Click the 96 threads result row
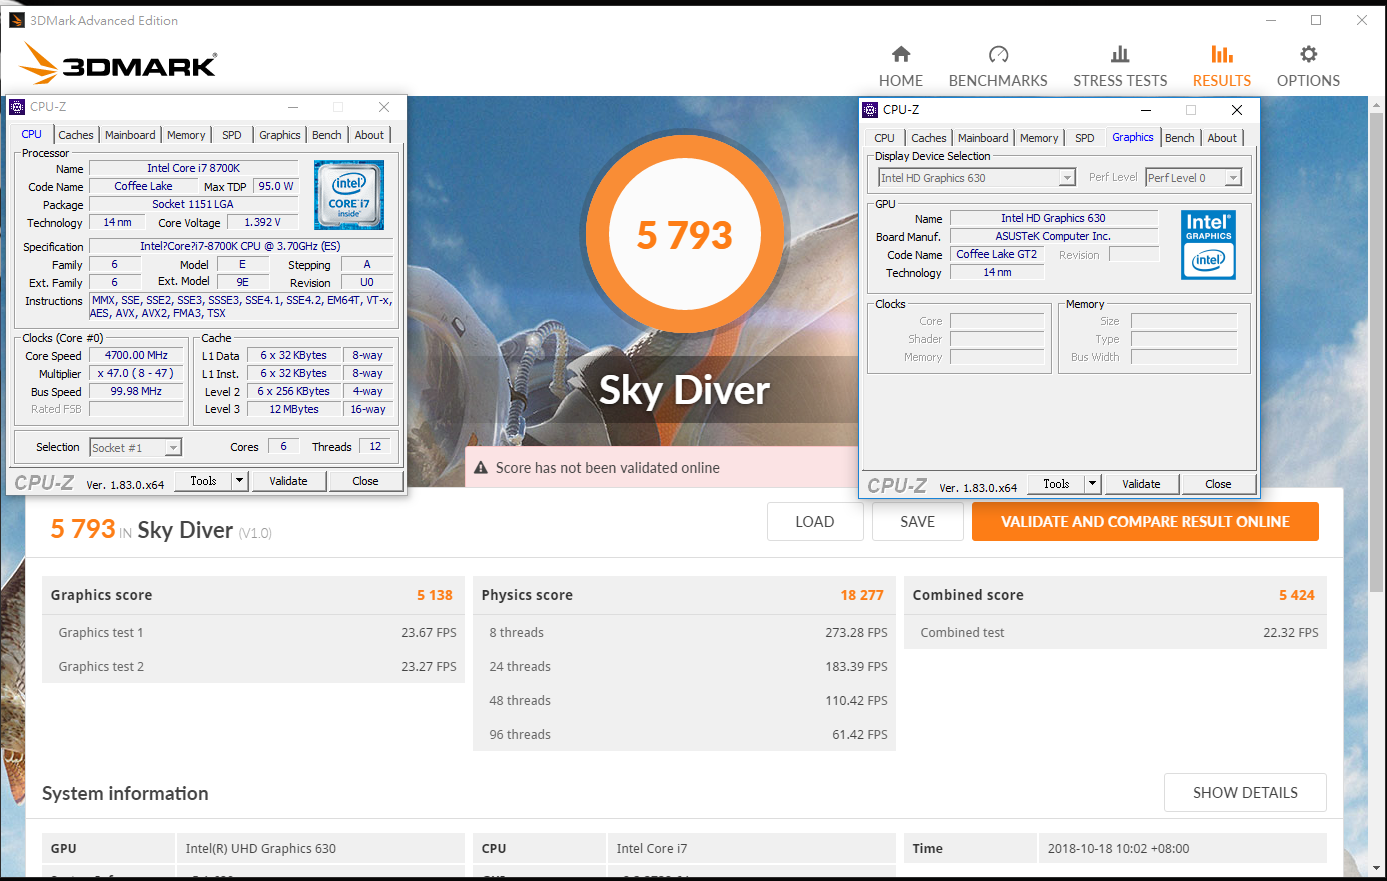The height and width of the screenshot is (881, 1387). [684, 734]
